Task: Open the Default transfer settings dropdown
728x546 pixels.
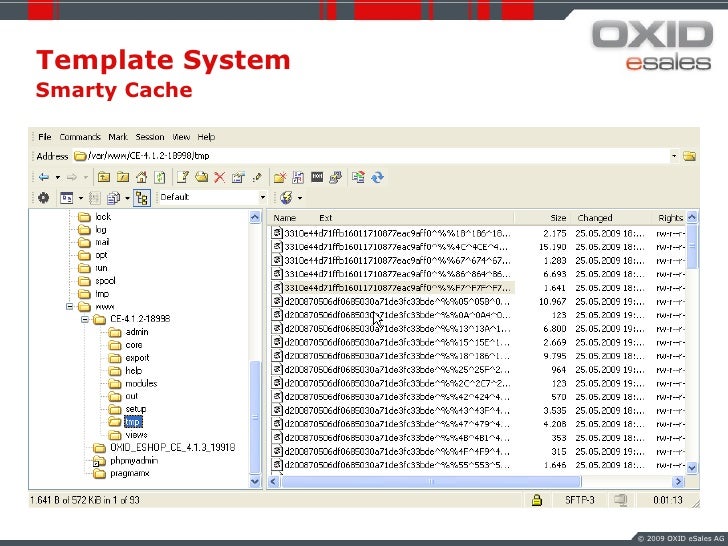Action: 210,197
